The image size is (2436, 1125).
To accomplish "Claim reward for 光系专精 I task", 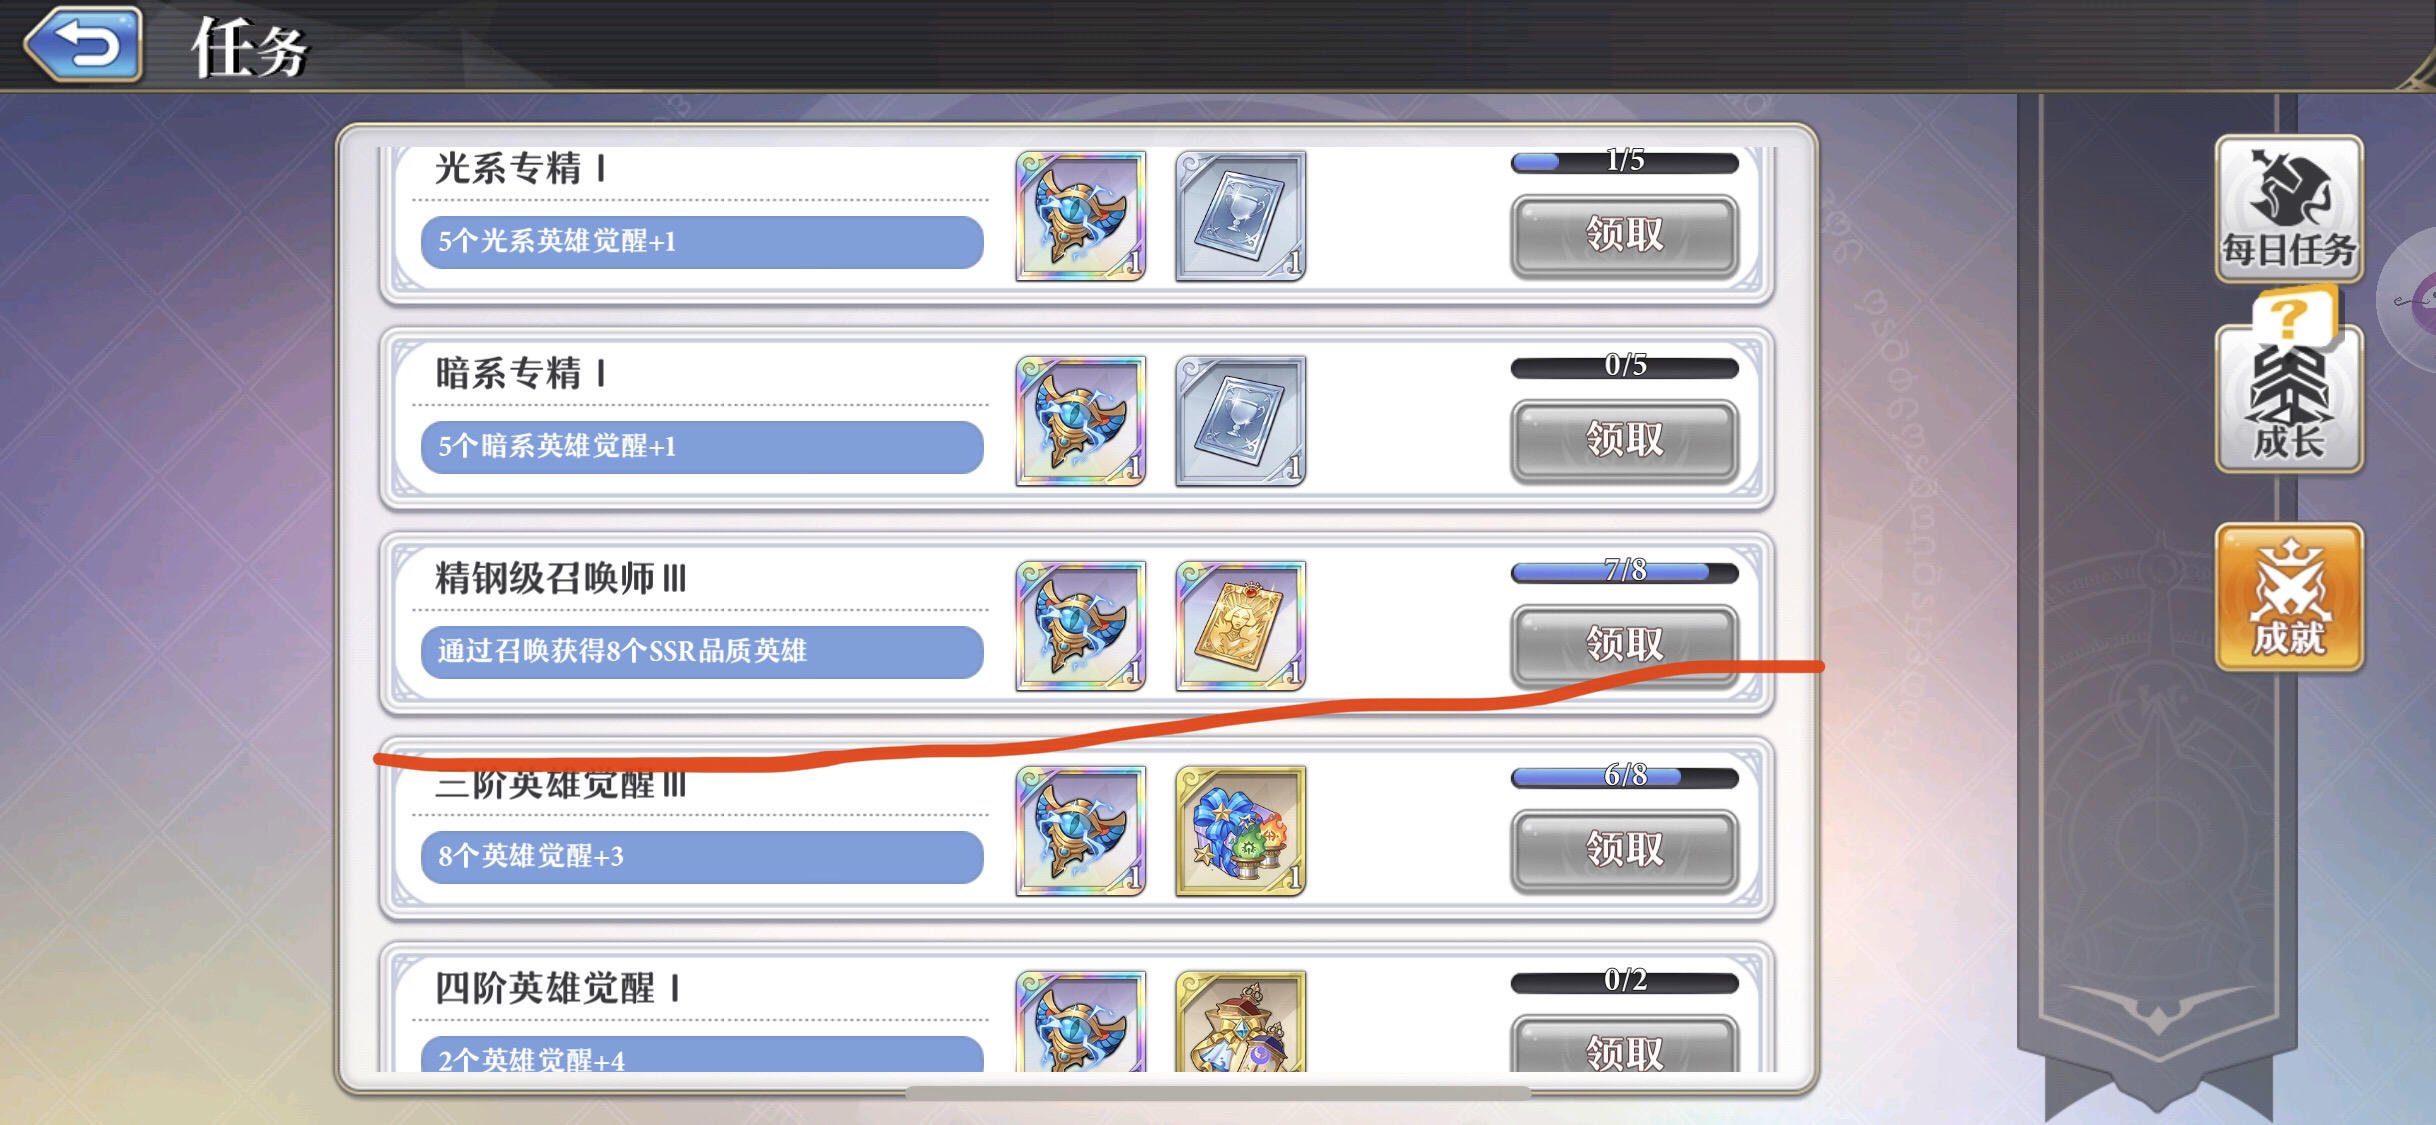I will coord(1624,236).
